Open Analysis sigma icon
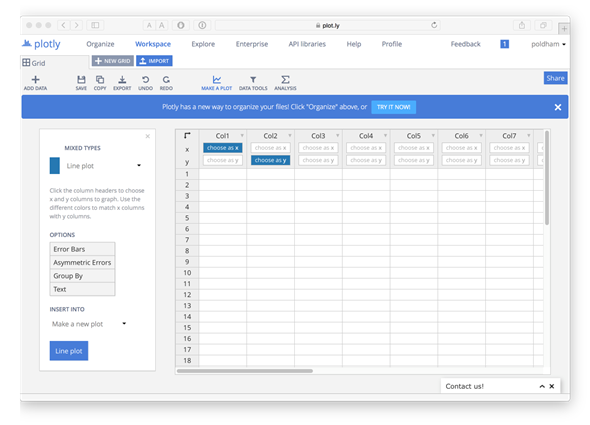Image resolution: width=590 pixels, height=425 pixels. 285,79
